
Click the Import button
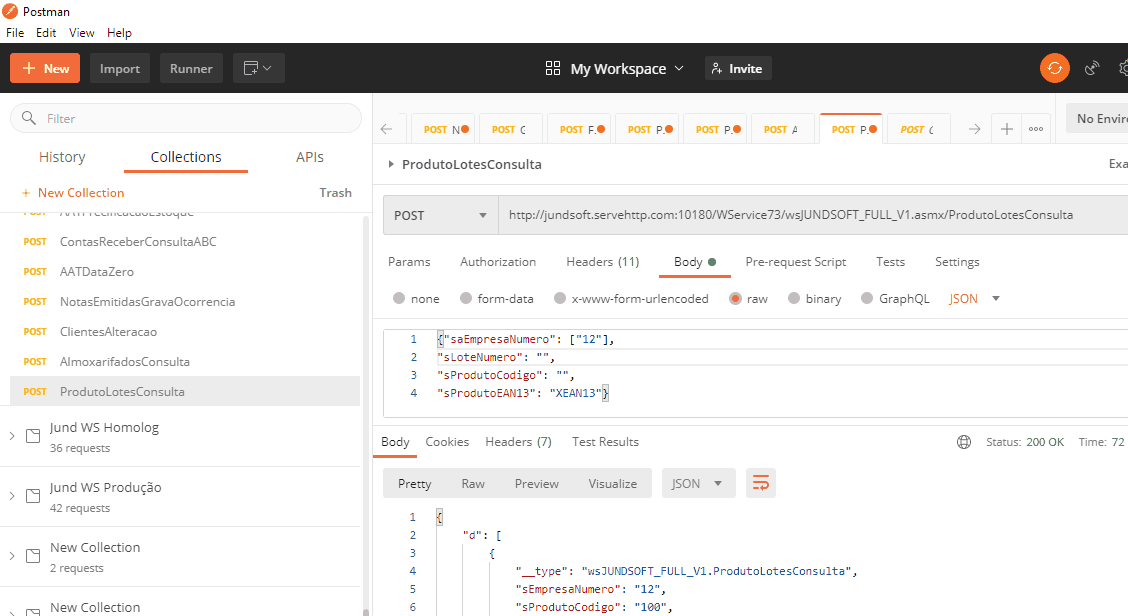point(120,68)
